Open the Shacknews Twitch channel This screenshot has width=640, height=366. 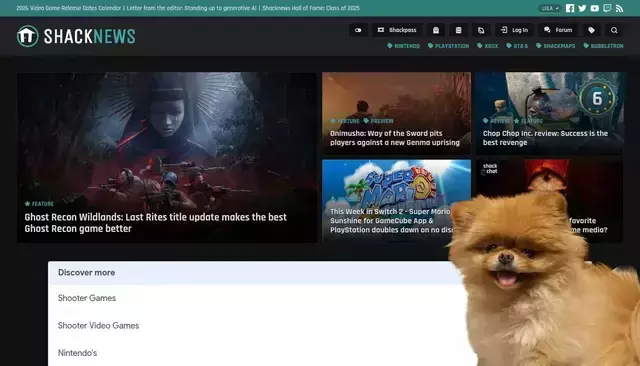pyautogui.click(x=607, y=8)
